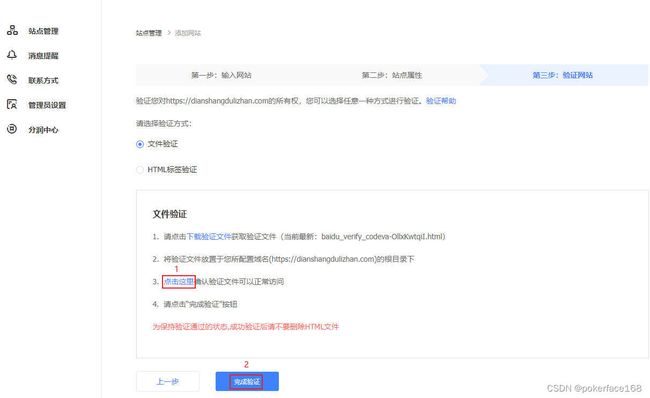Click the 上一步 button

tap(167, 381)
